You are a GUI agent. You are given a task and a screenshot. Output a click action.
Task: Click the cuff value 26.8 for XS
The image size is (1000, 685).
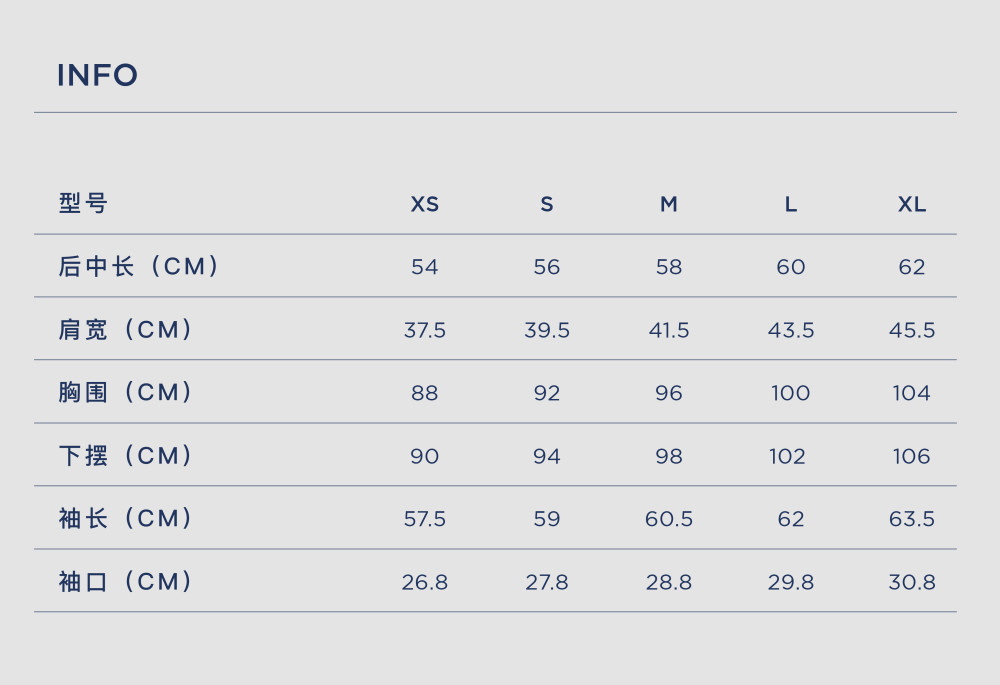[x=425, y=582]
